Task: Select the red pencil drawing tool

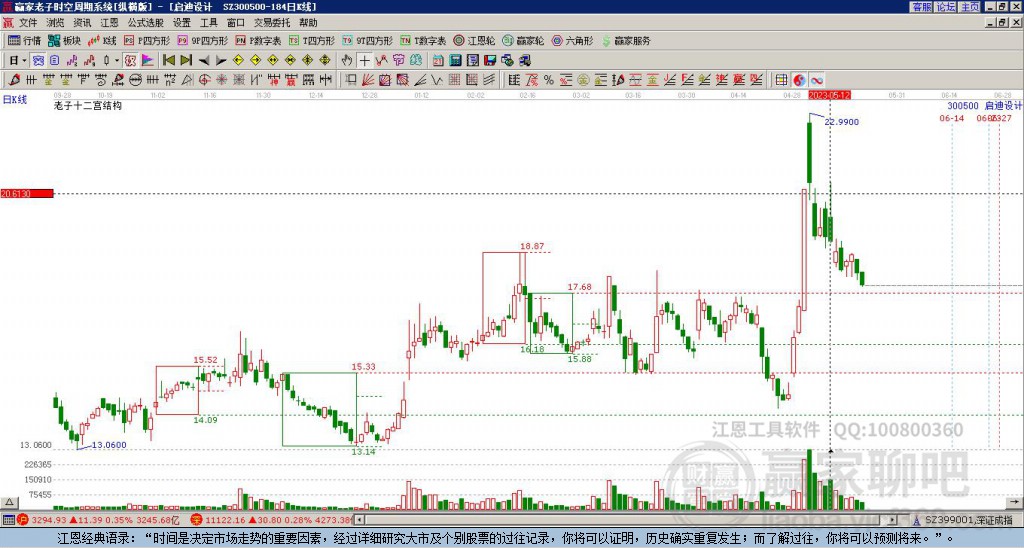Action: 14,80
